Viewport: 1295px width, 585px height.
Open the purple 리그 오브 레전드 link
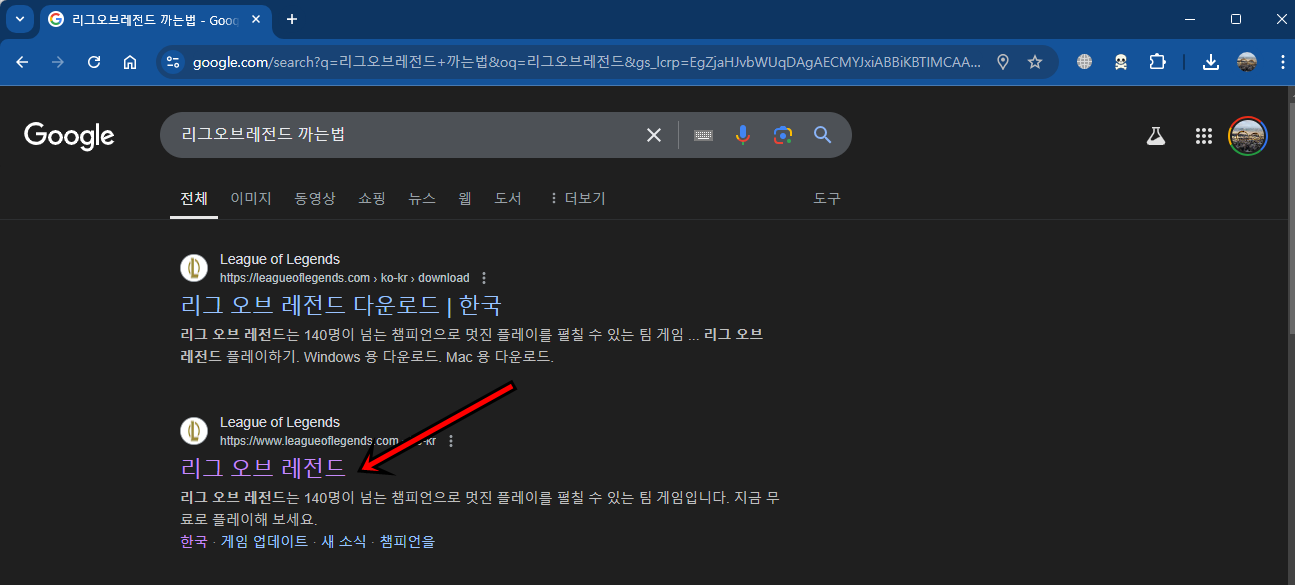(263, 467)
